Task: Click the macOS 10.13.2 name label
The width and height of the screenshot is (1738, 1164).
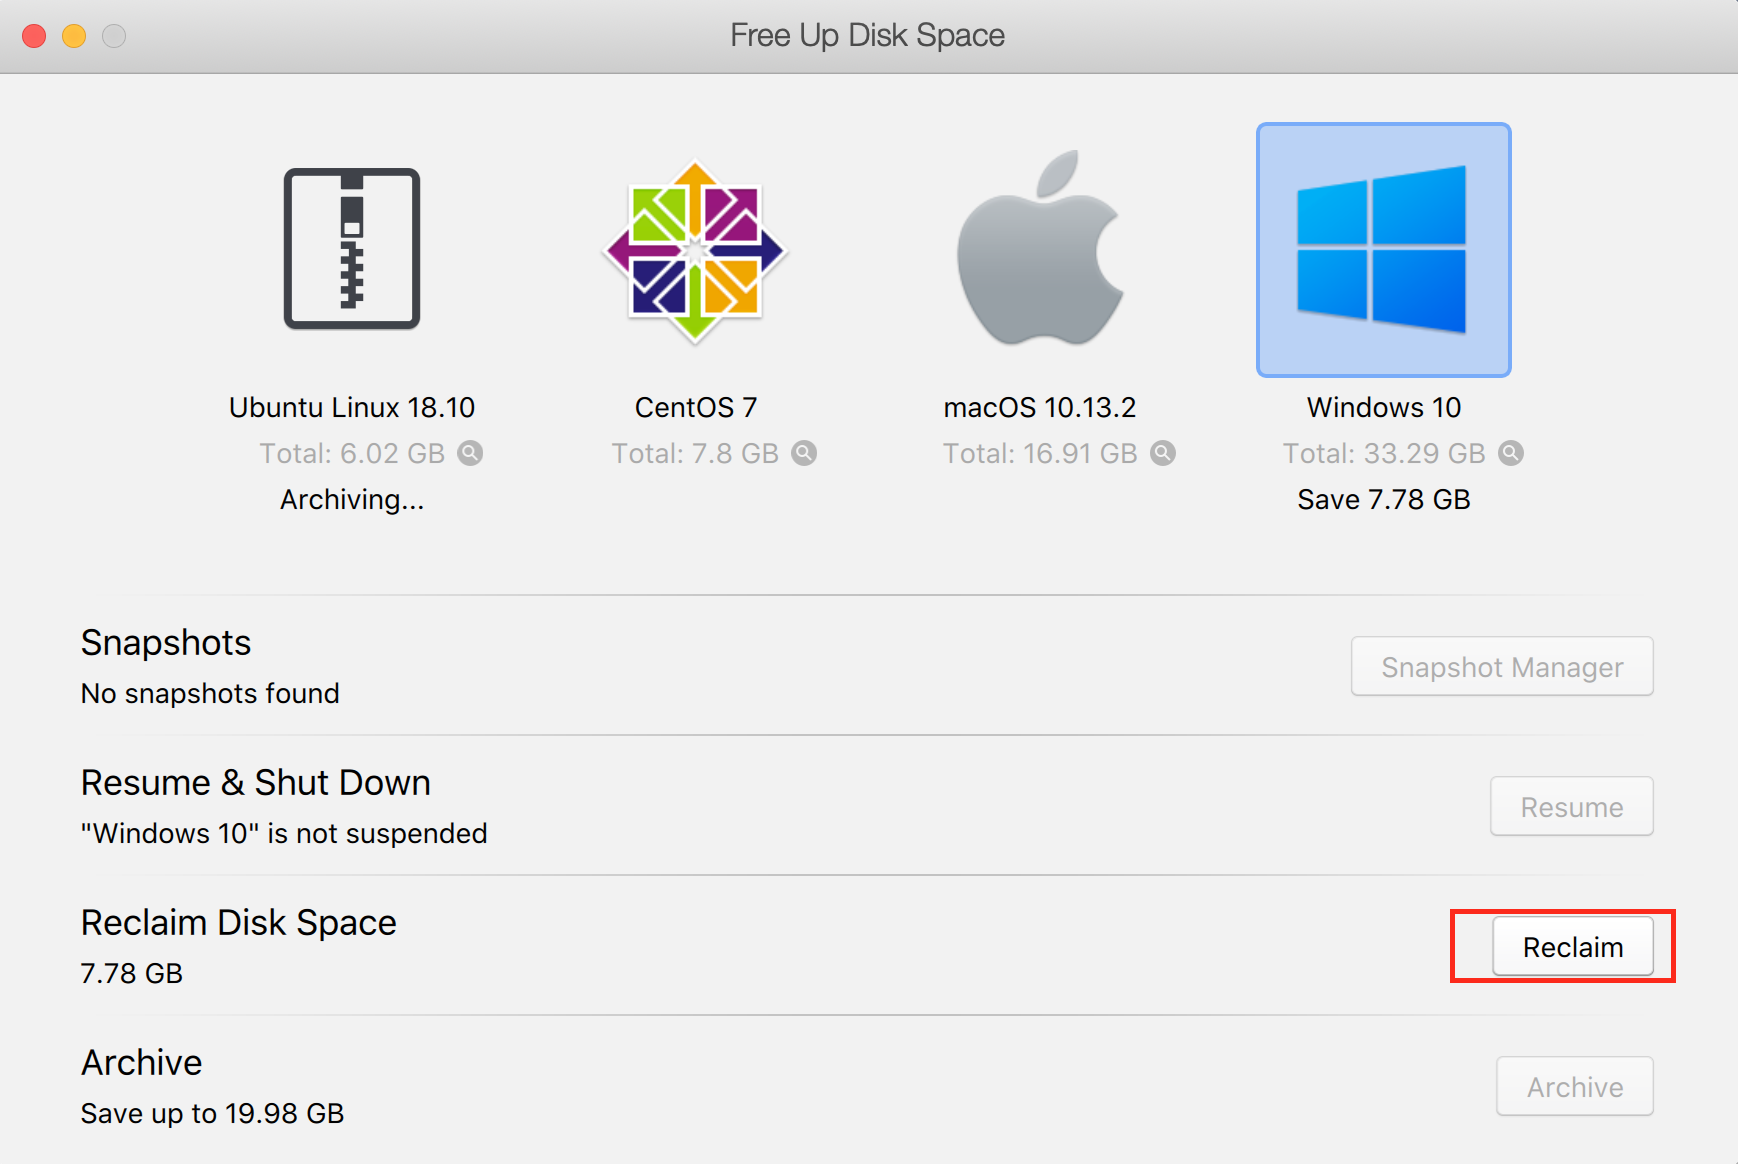Action: [x=1040, y=407]
